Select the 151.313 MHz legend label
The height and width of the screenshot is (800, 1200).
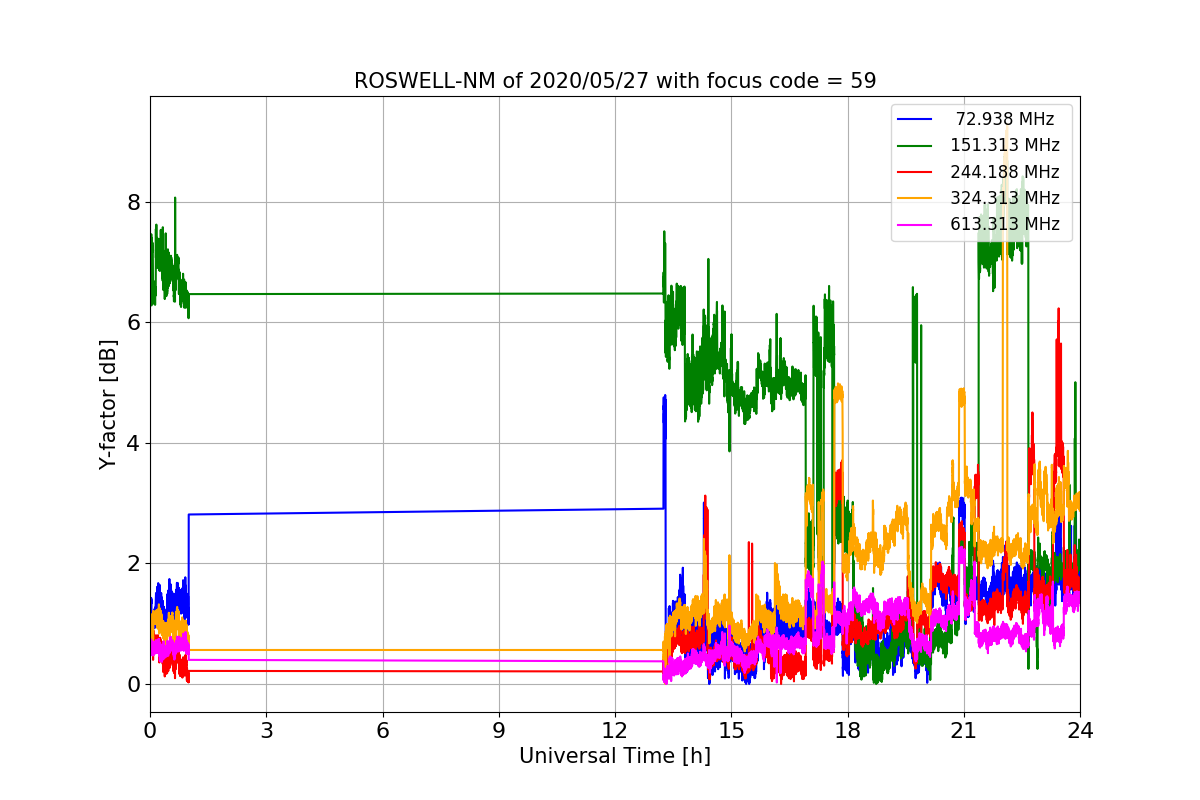pyautogui.click(x=1005, y=145)
